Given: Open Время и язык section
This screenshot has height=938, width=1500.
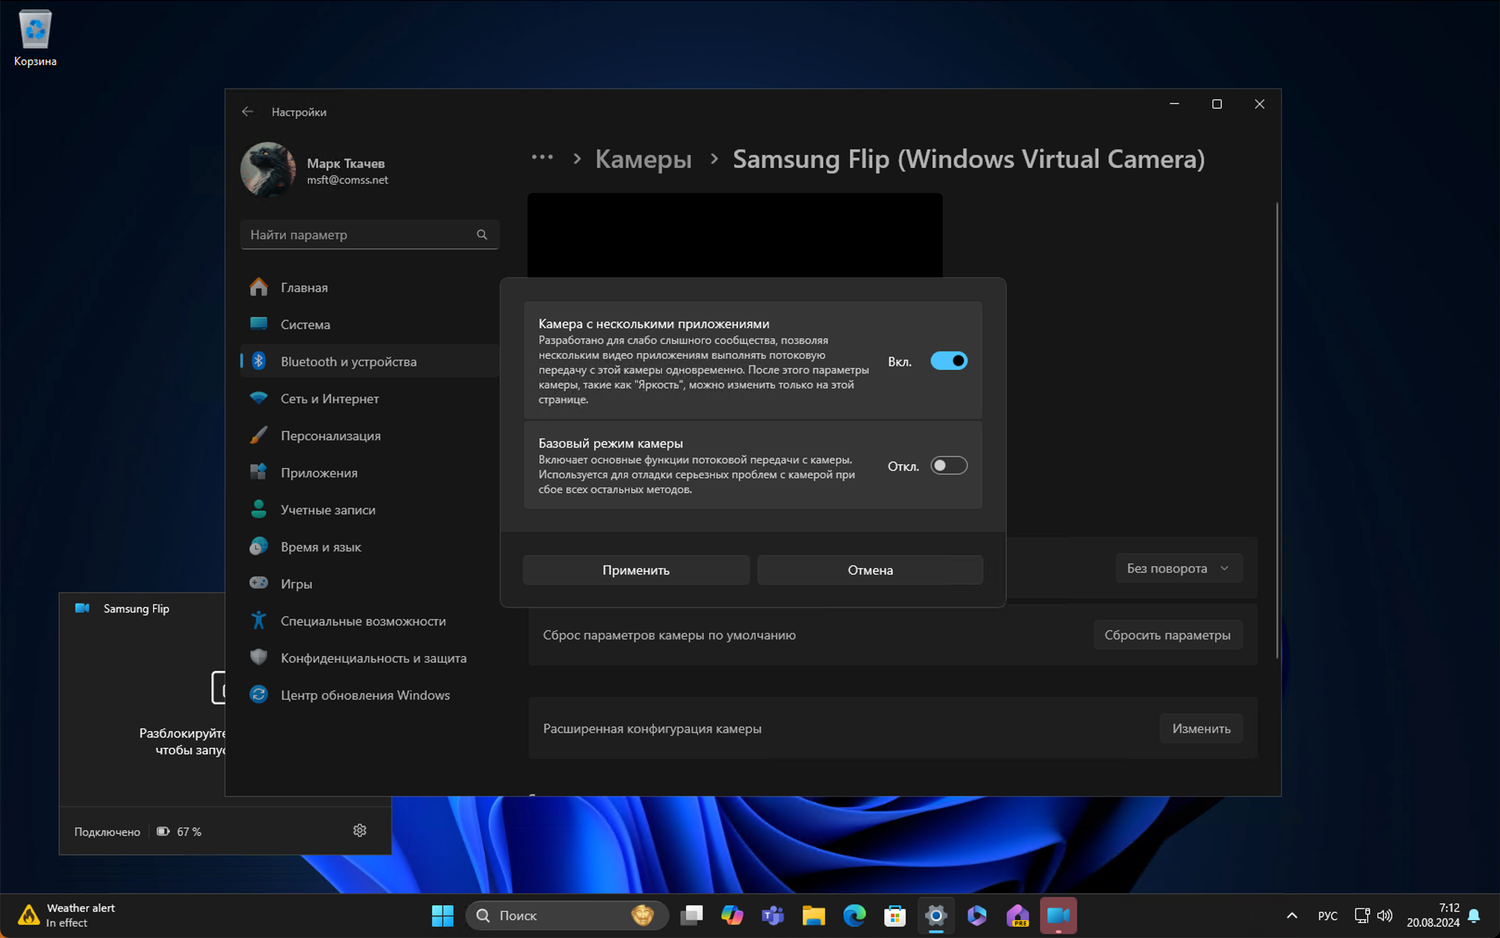Looking at the screenshot, I should [x=369, y=547].
